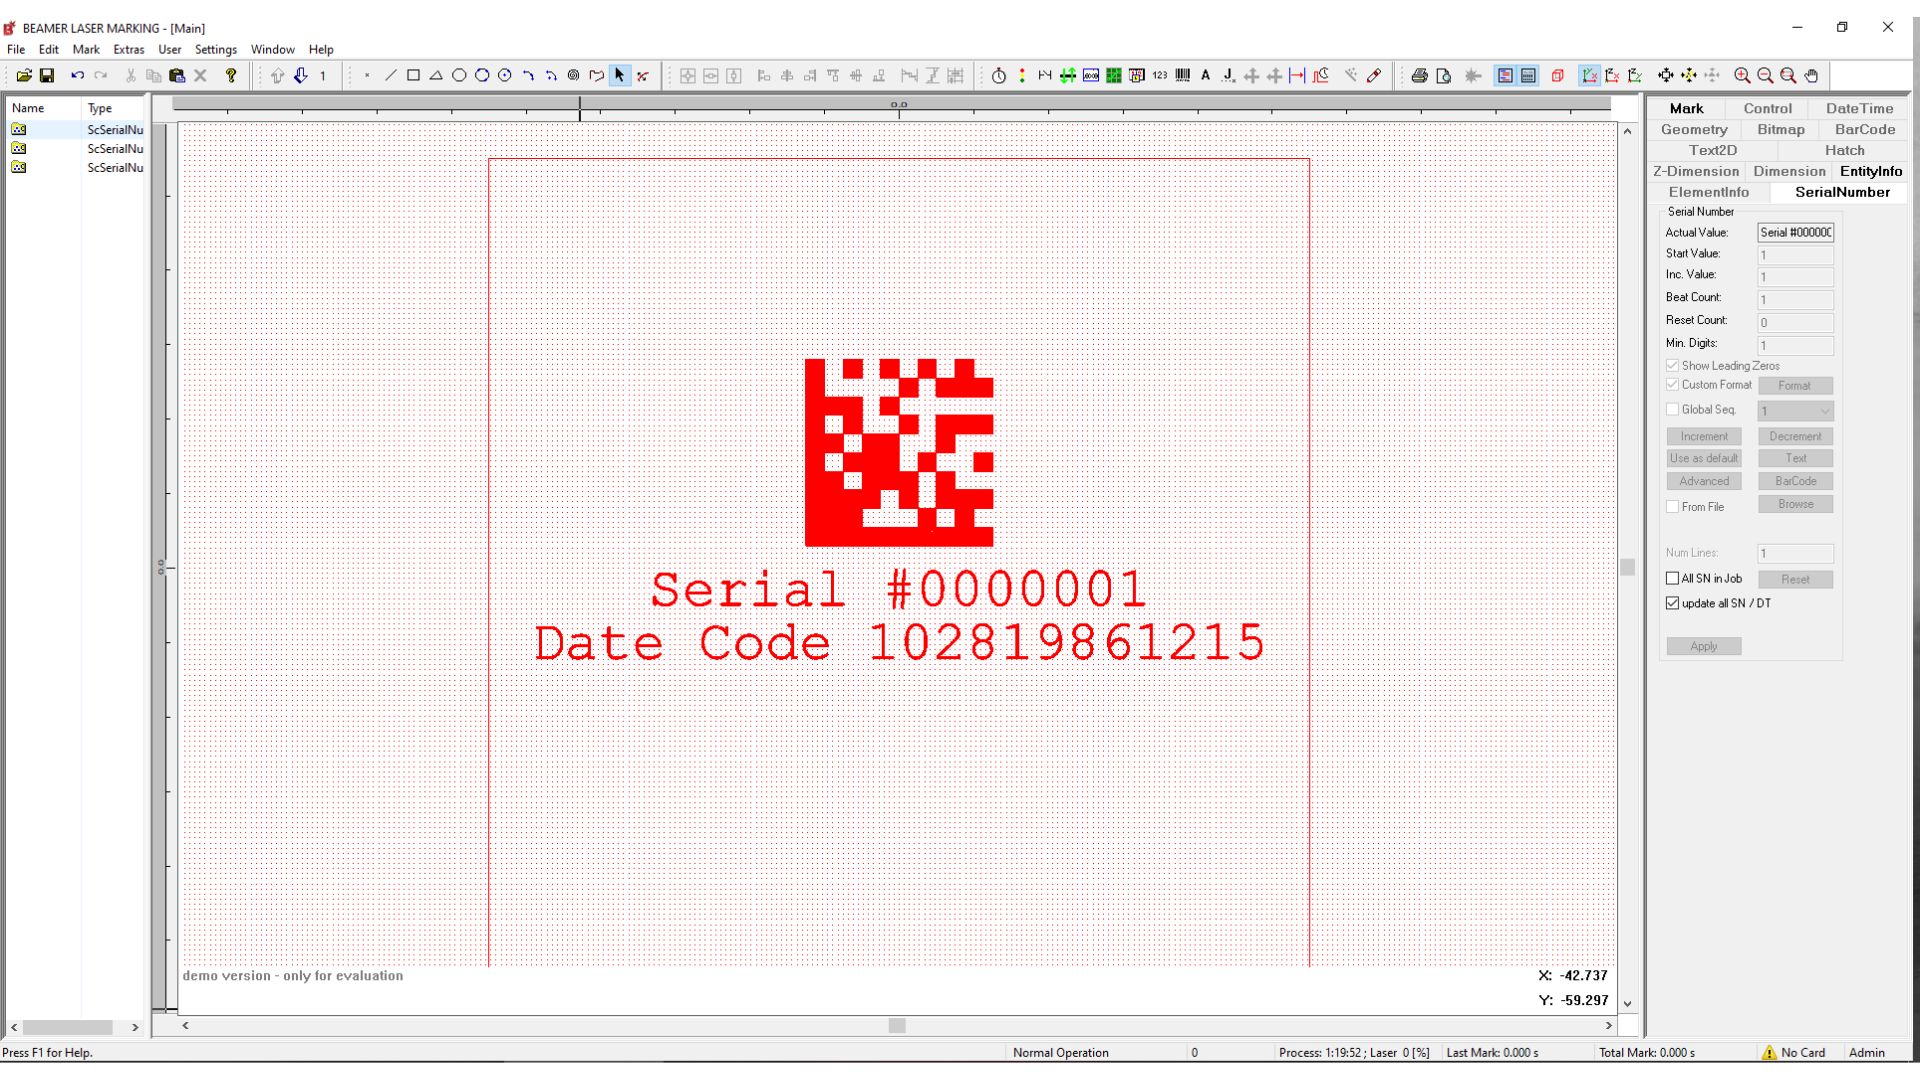
Task: Insert a timer element with the stopwatch icon
Action: (x=999, y=75)
